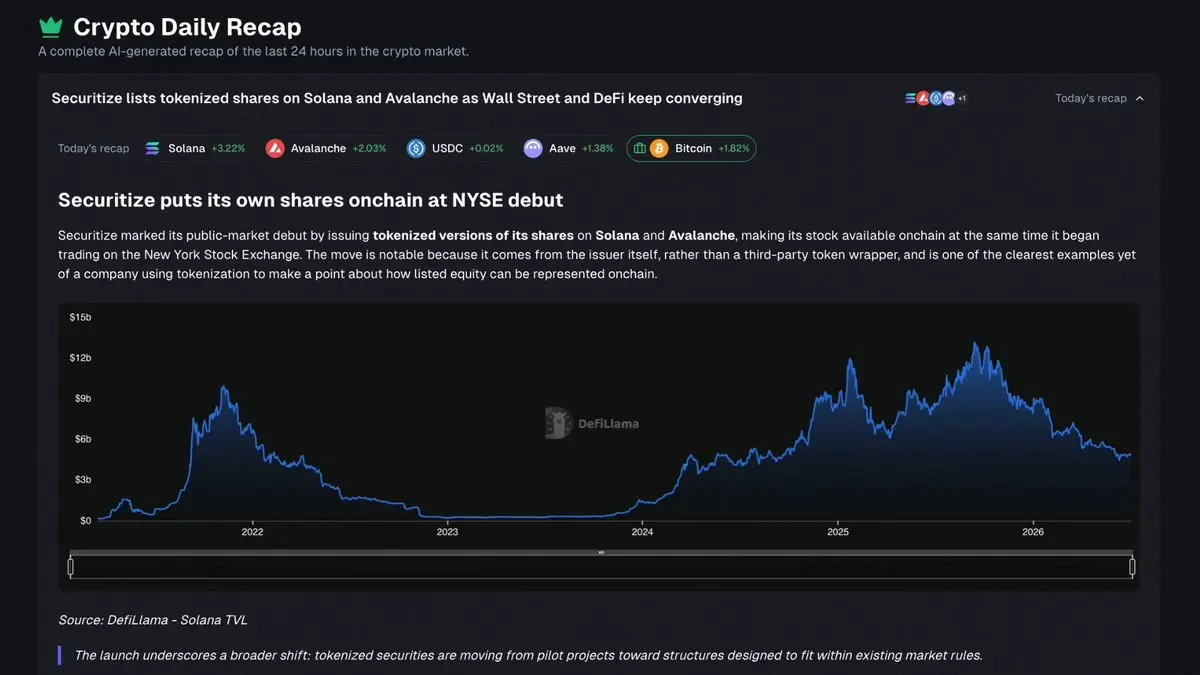Click the recap headline about Securitize tokenized shares

[397, 98]
